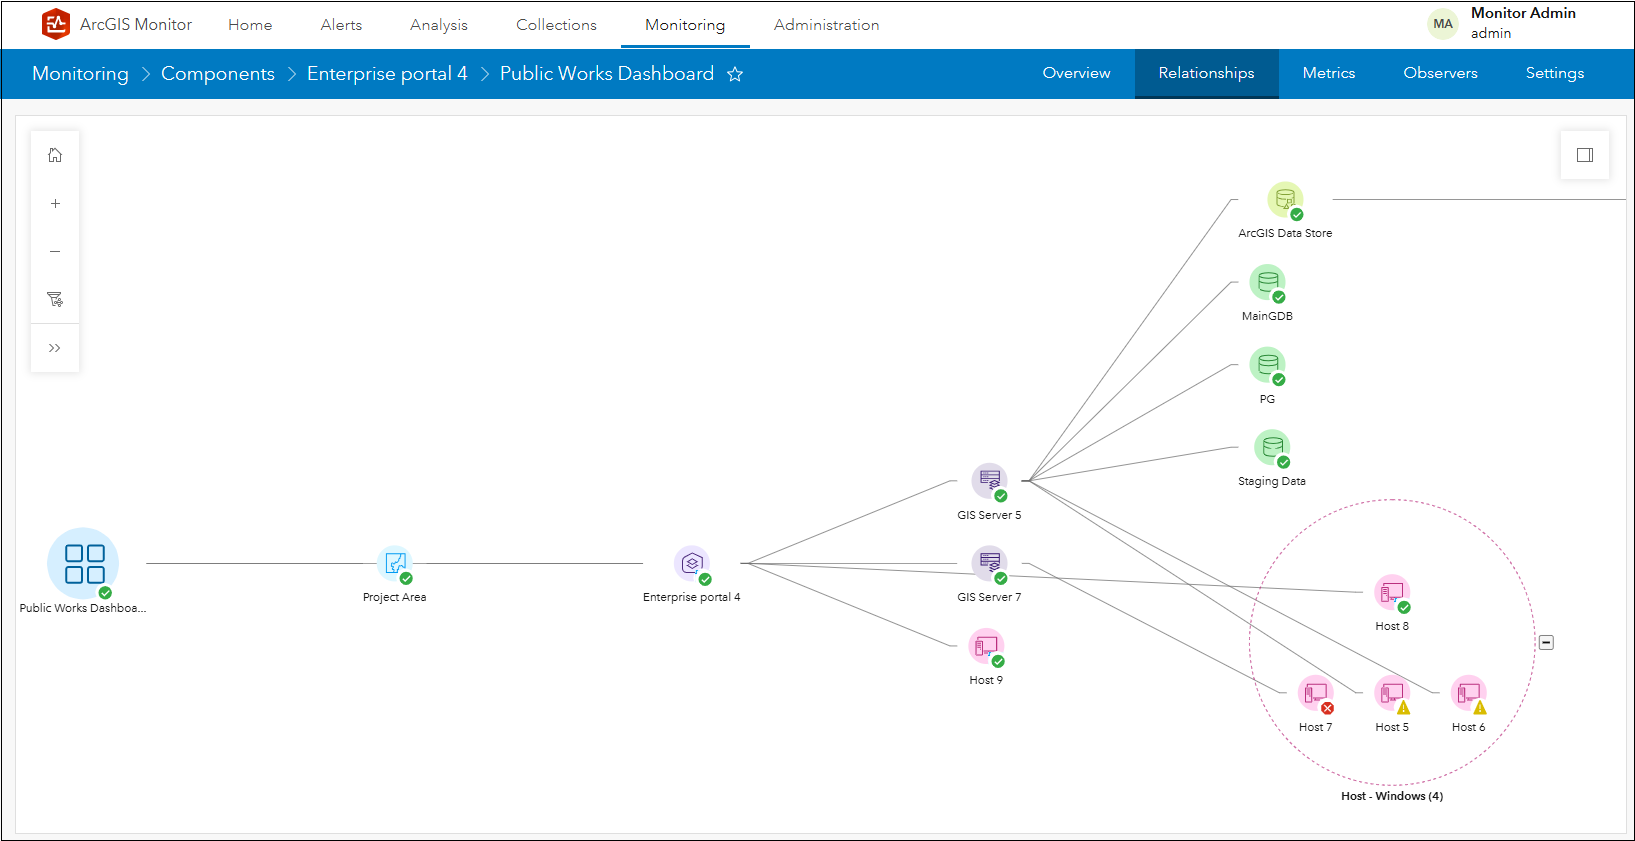Go to Monitoring breadcrumb link
The image size is (1635, 841).
[x=80, y=74]
